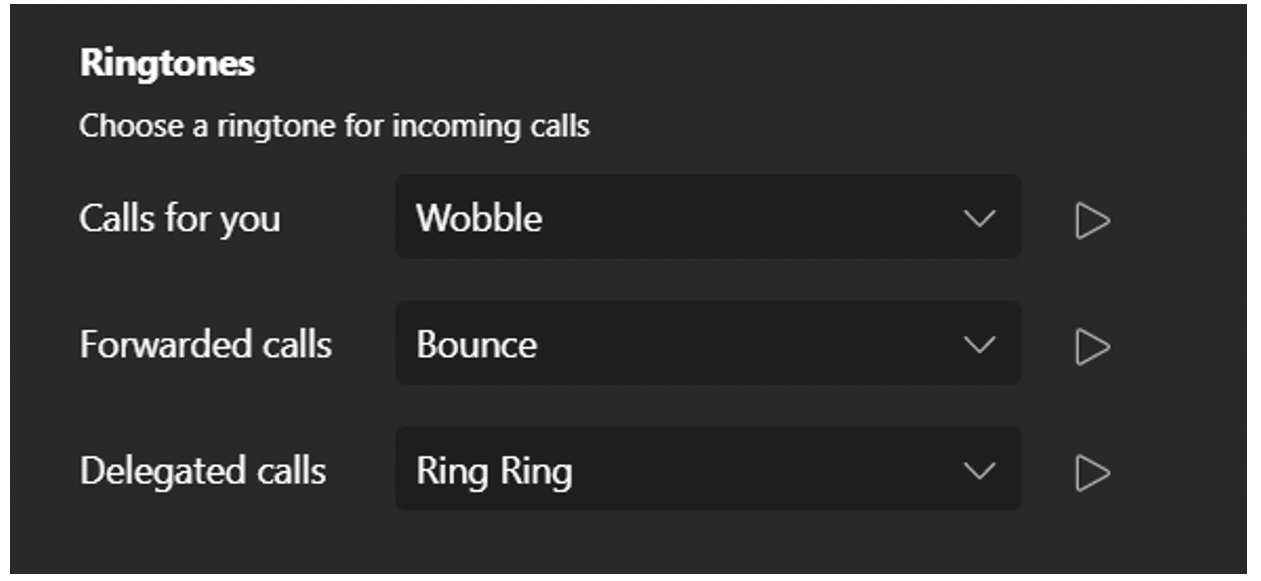Click the chevron arrow in the Wobble dropdown
The width and height of the screenshot is (1261, 581).
click(979, 219)
